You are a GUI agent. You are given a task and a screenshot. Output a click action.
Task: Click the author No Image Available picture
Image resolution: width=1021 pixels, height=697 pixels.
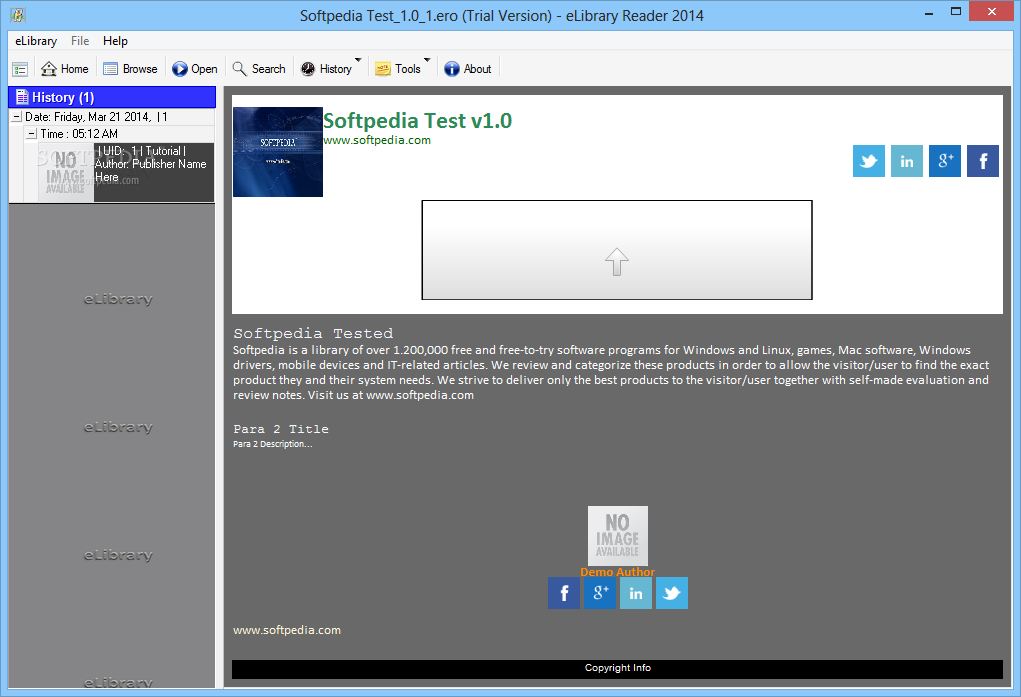618,535
